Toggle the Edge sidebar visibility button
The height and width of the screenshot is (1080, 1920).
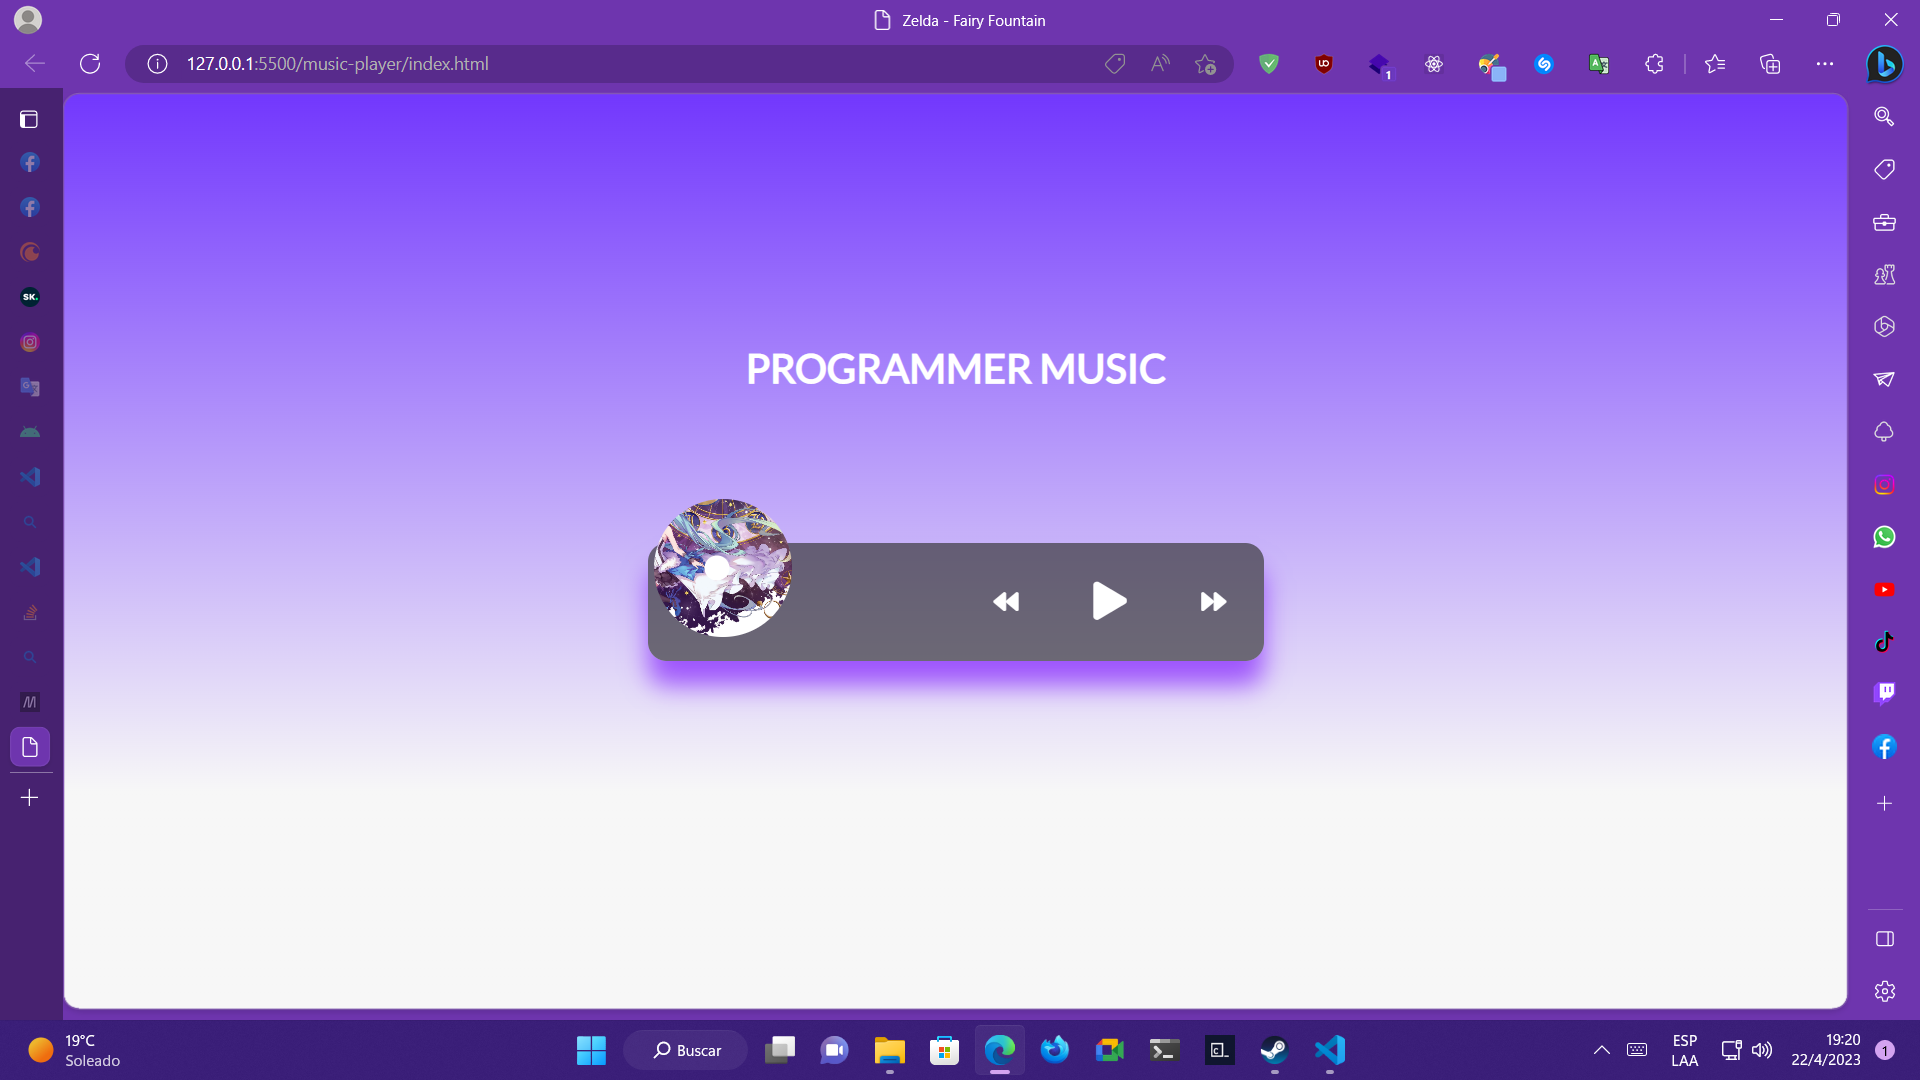coord(1884,939)
